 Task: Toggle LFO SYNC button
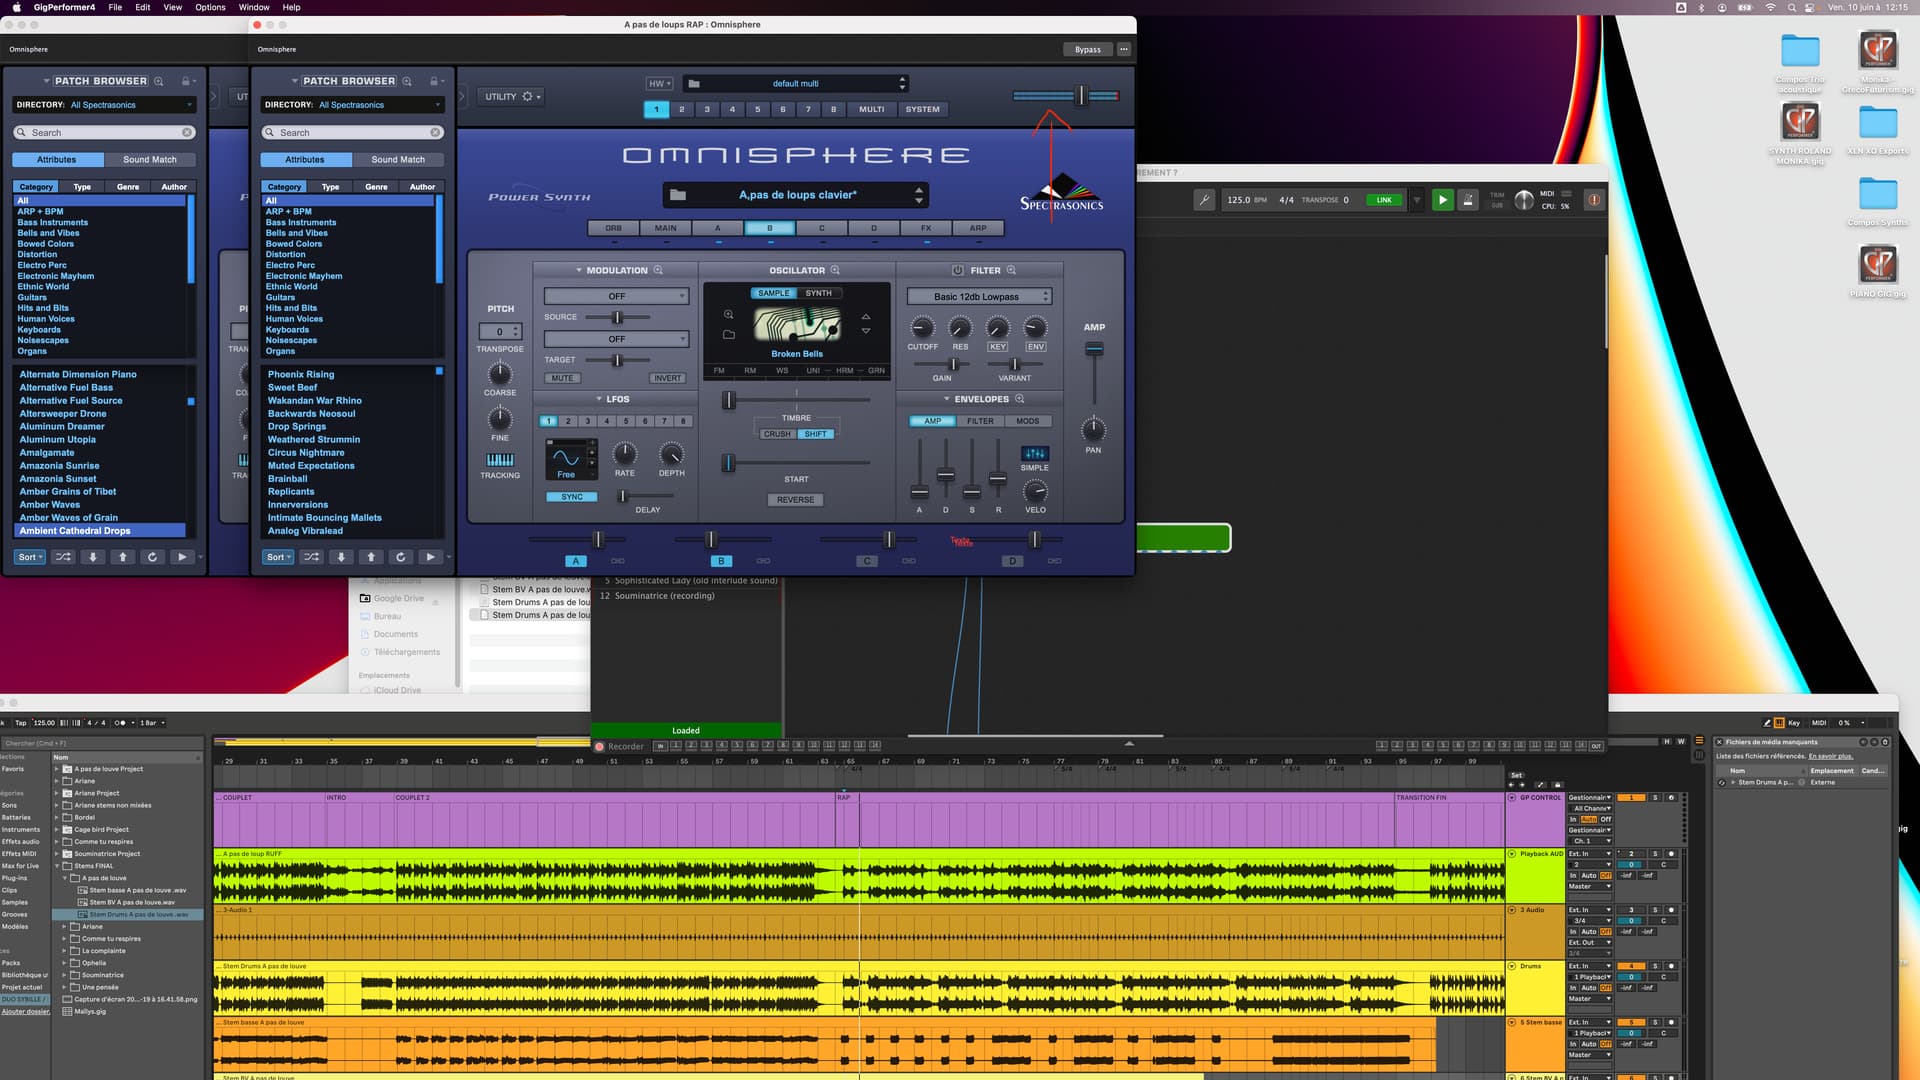point(571,497)
